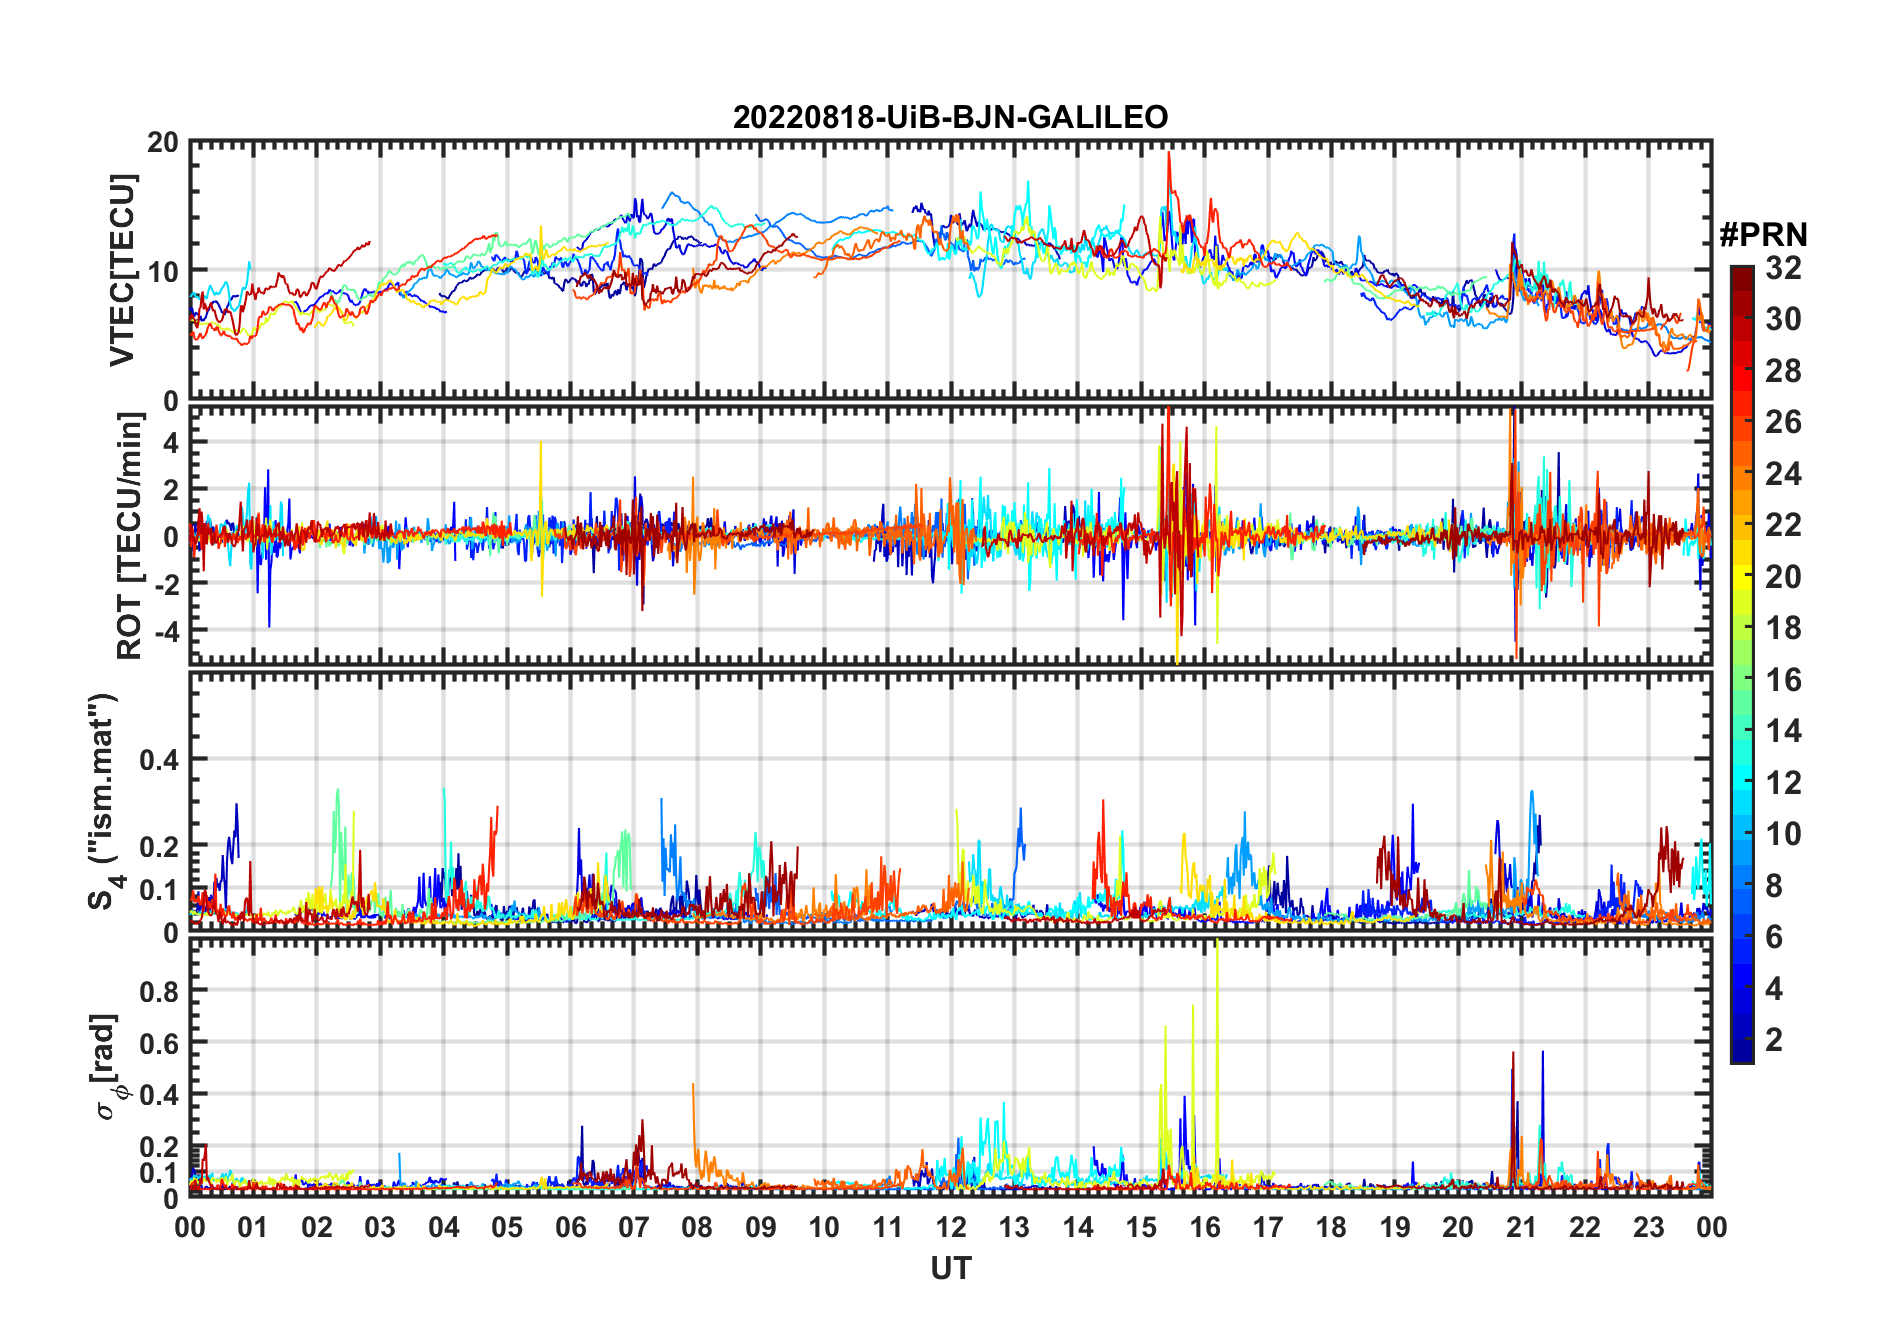Viewport: 1902px width, 1330px height.
Task: Click the dark red top of the PRN colorbar
Action: (x=1742, y=280)
